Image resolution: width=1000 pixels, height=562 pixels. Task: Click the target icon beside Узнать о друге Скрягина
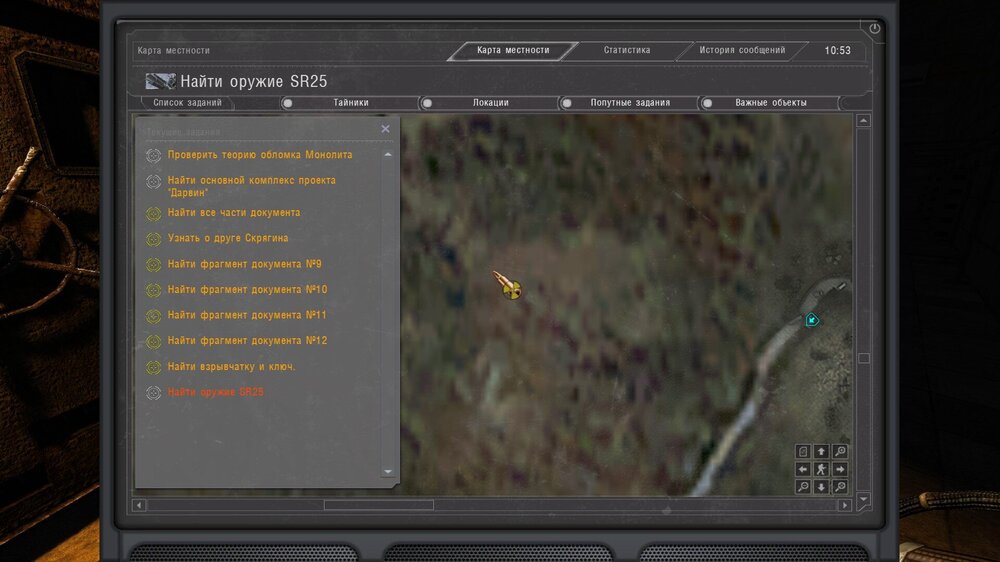coord(153,239)
